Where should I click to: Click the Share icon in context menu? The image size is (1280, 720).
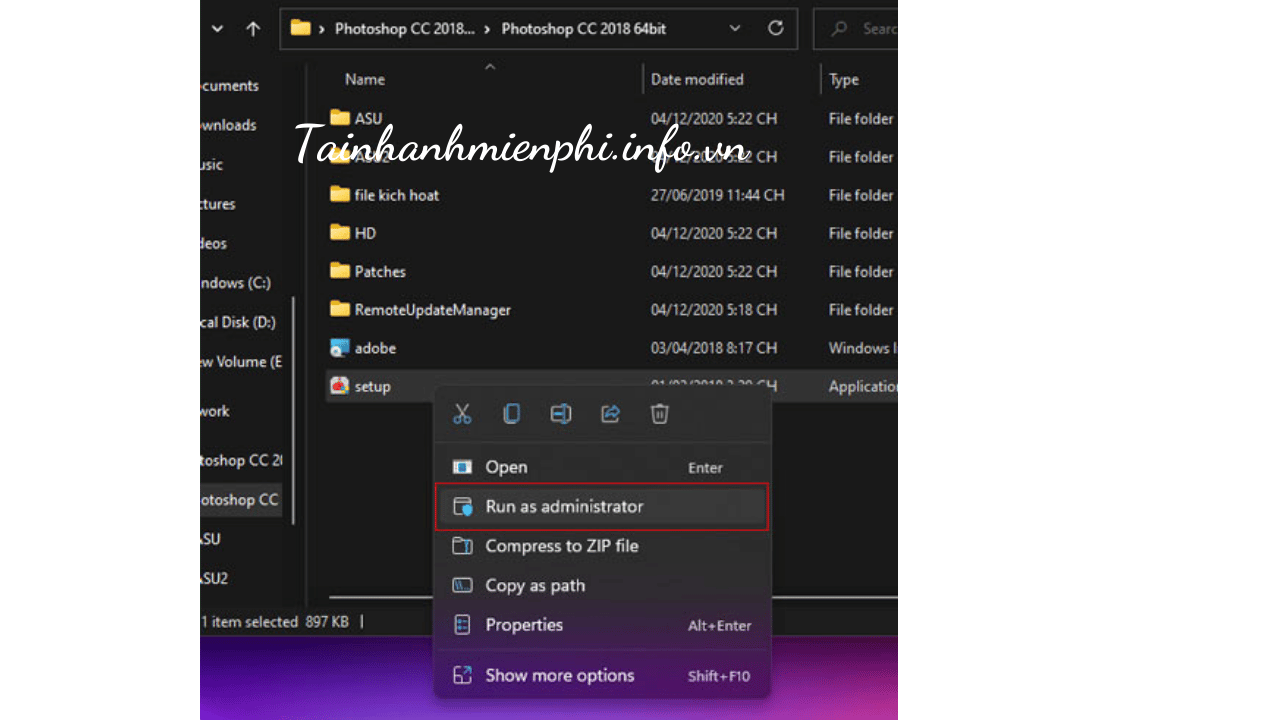click(x=610, y=414)
